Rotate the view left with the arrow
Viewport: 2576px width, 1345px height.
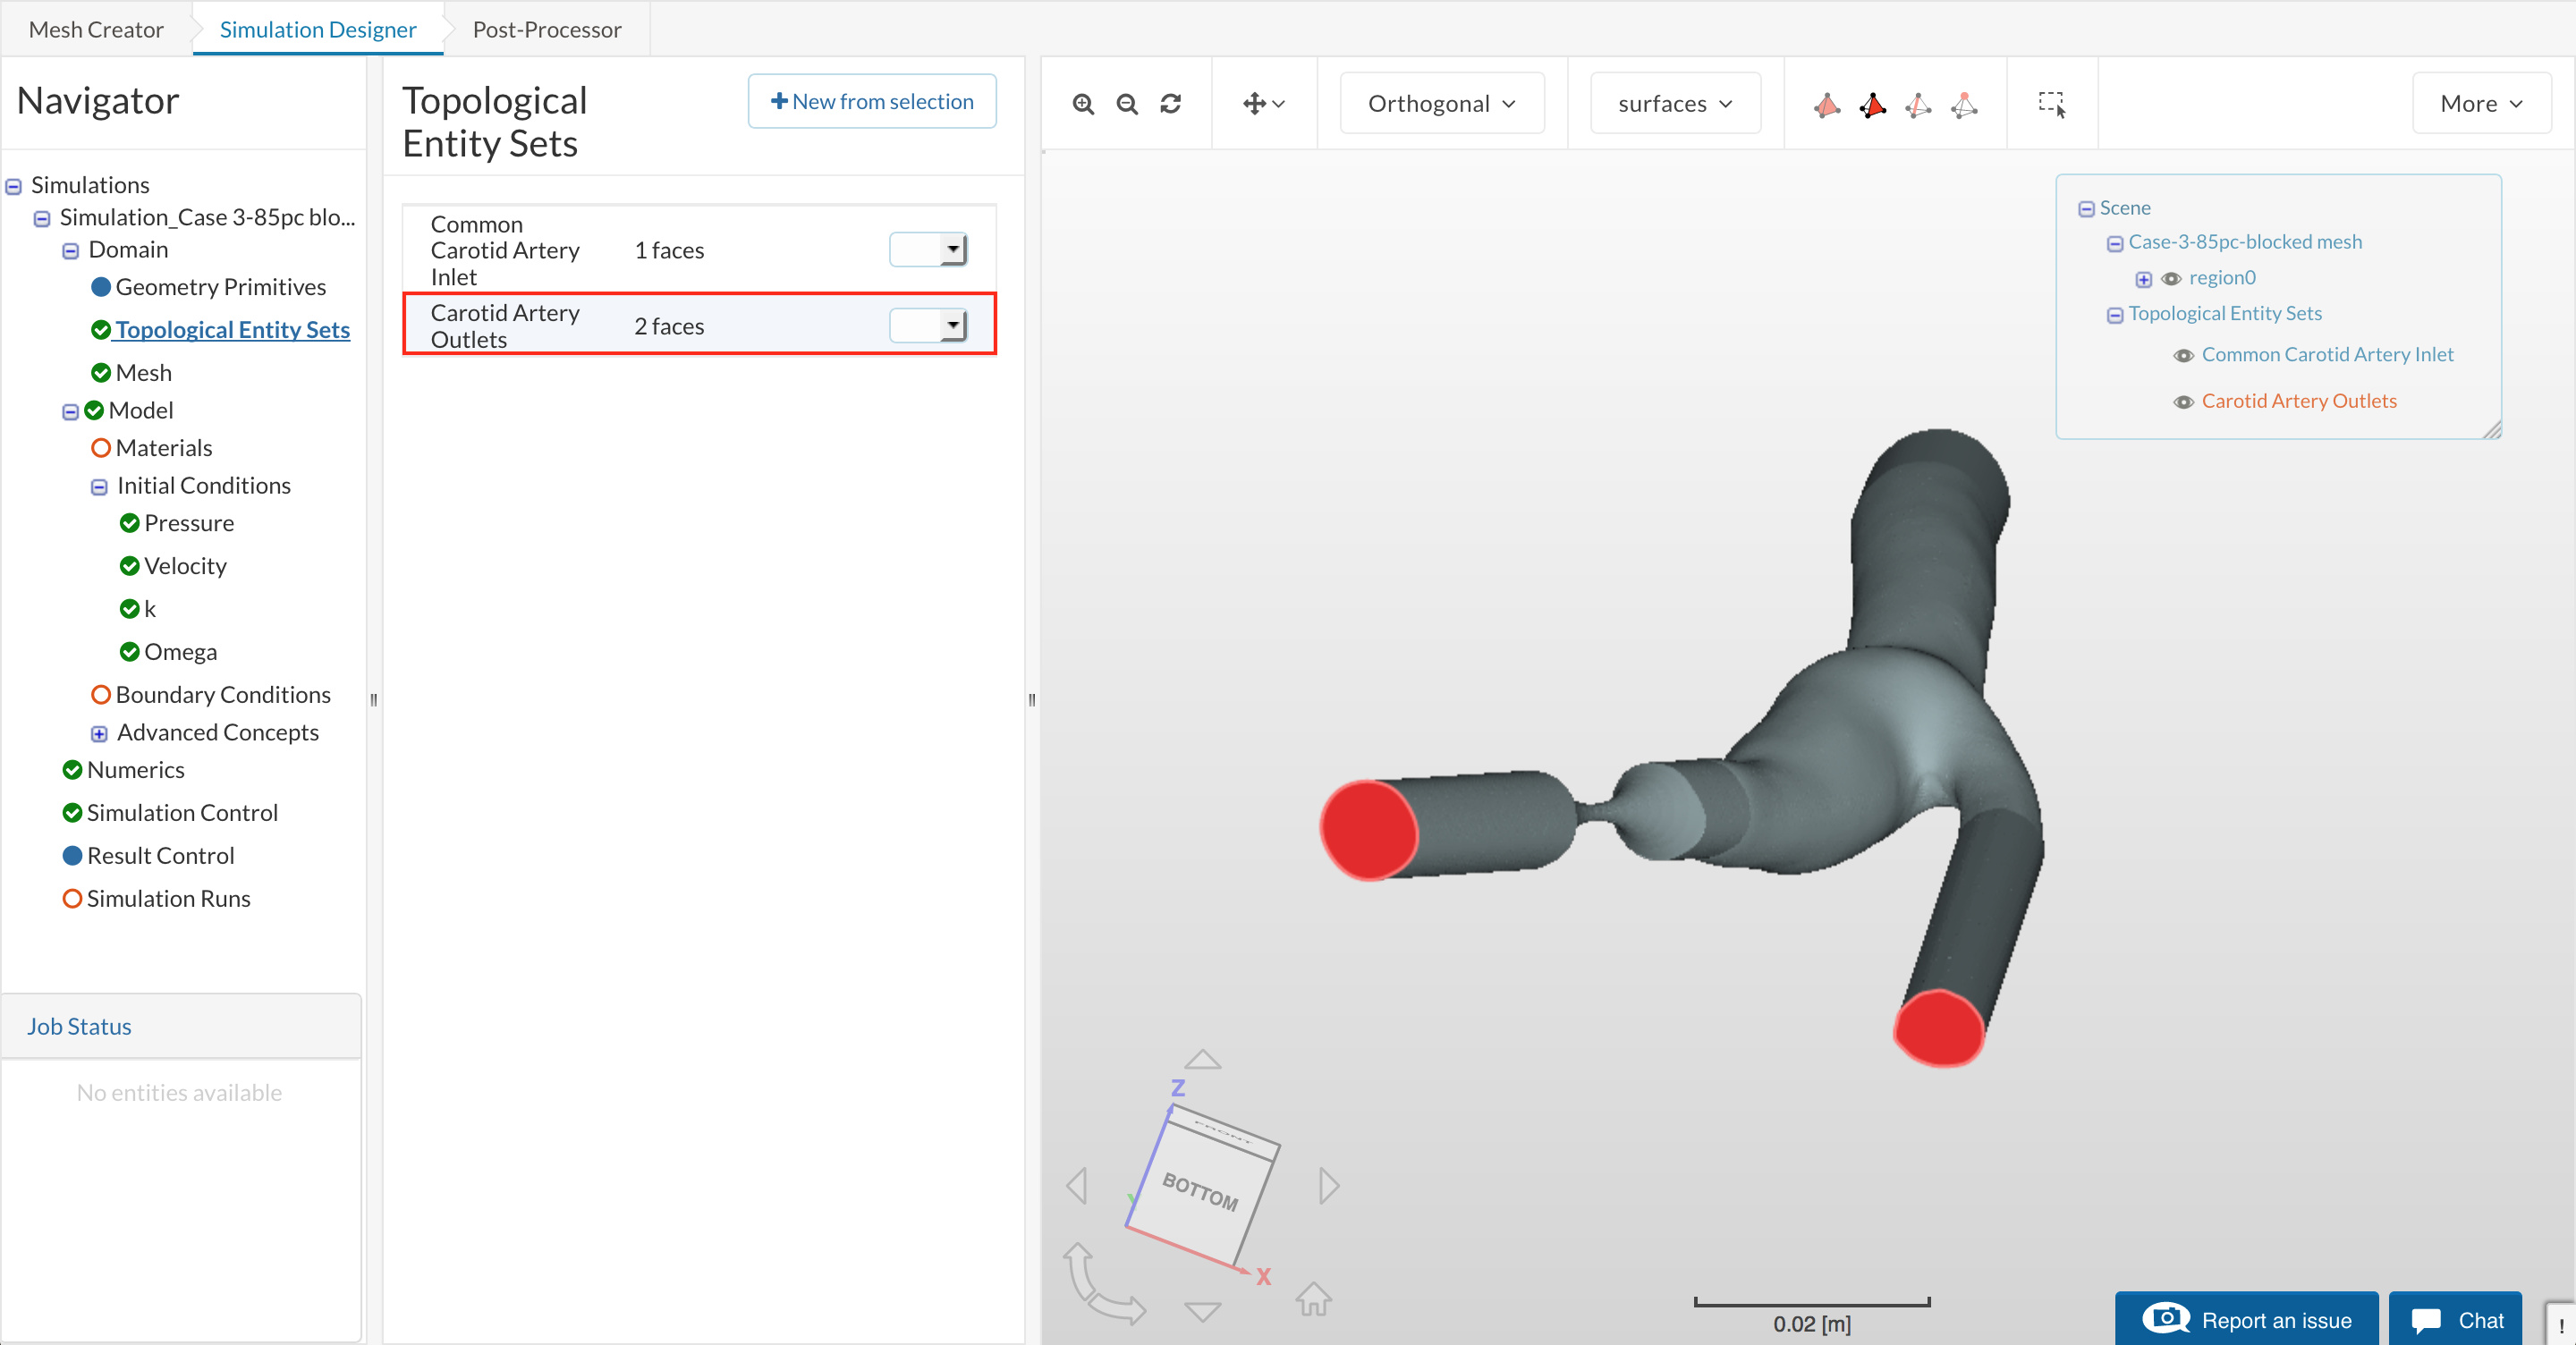(x=1077, y=1186)
